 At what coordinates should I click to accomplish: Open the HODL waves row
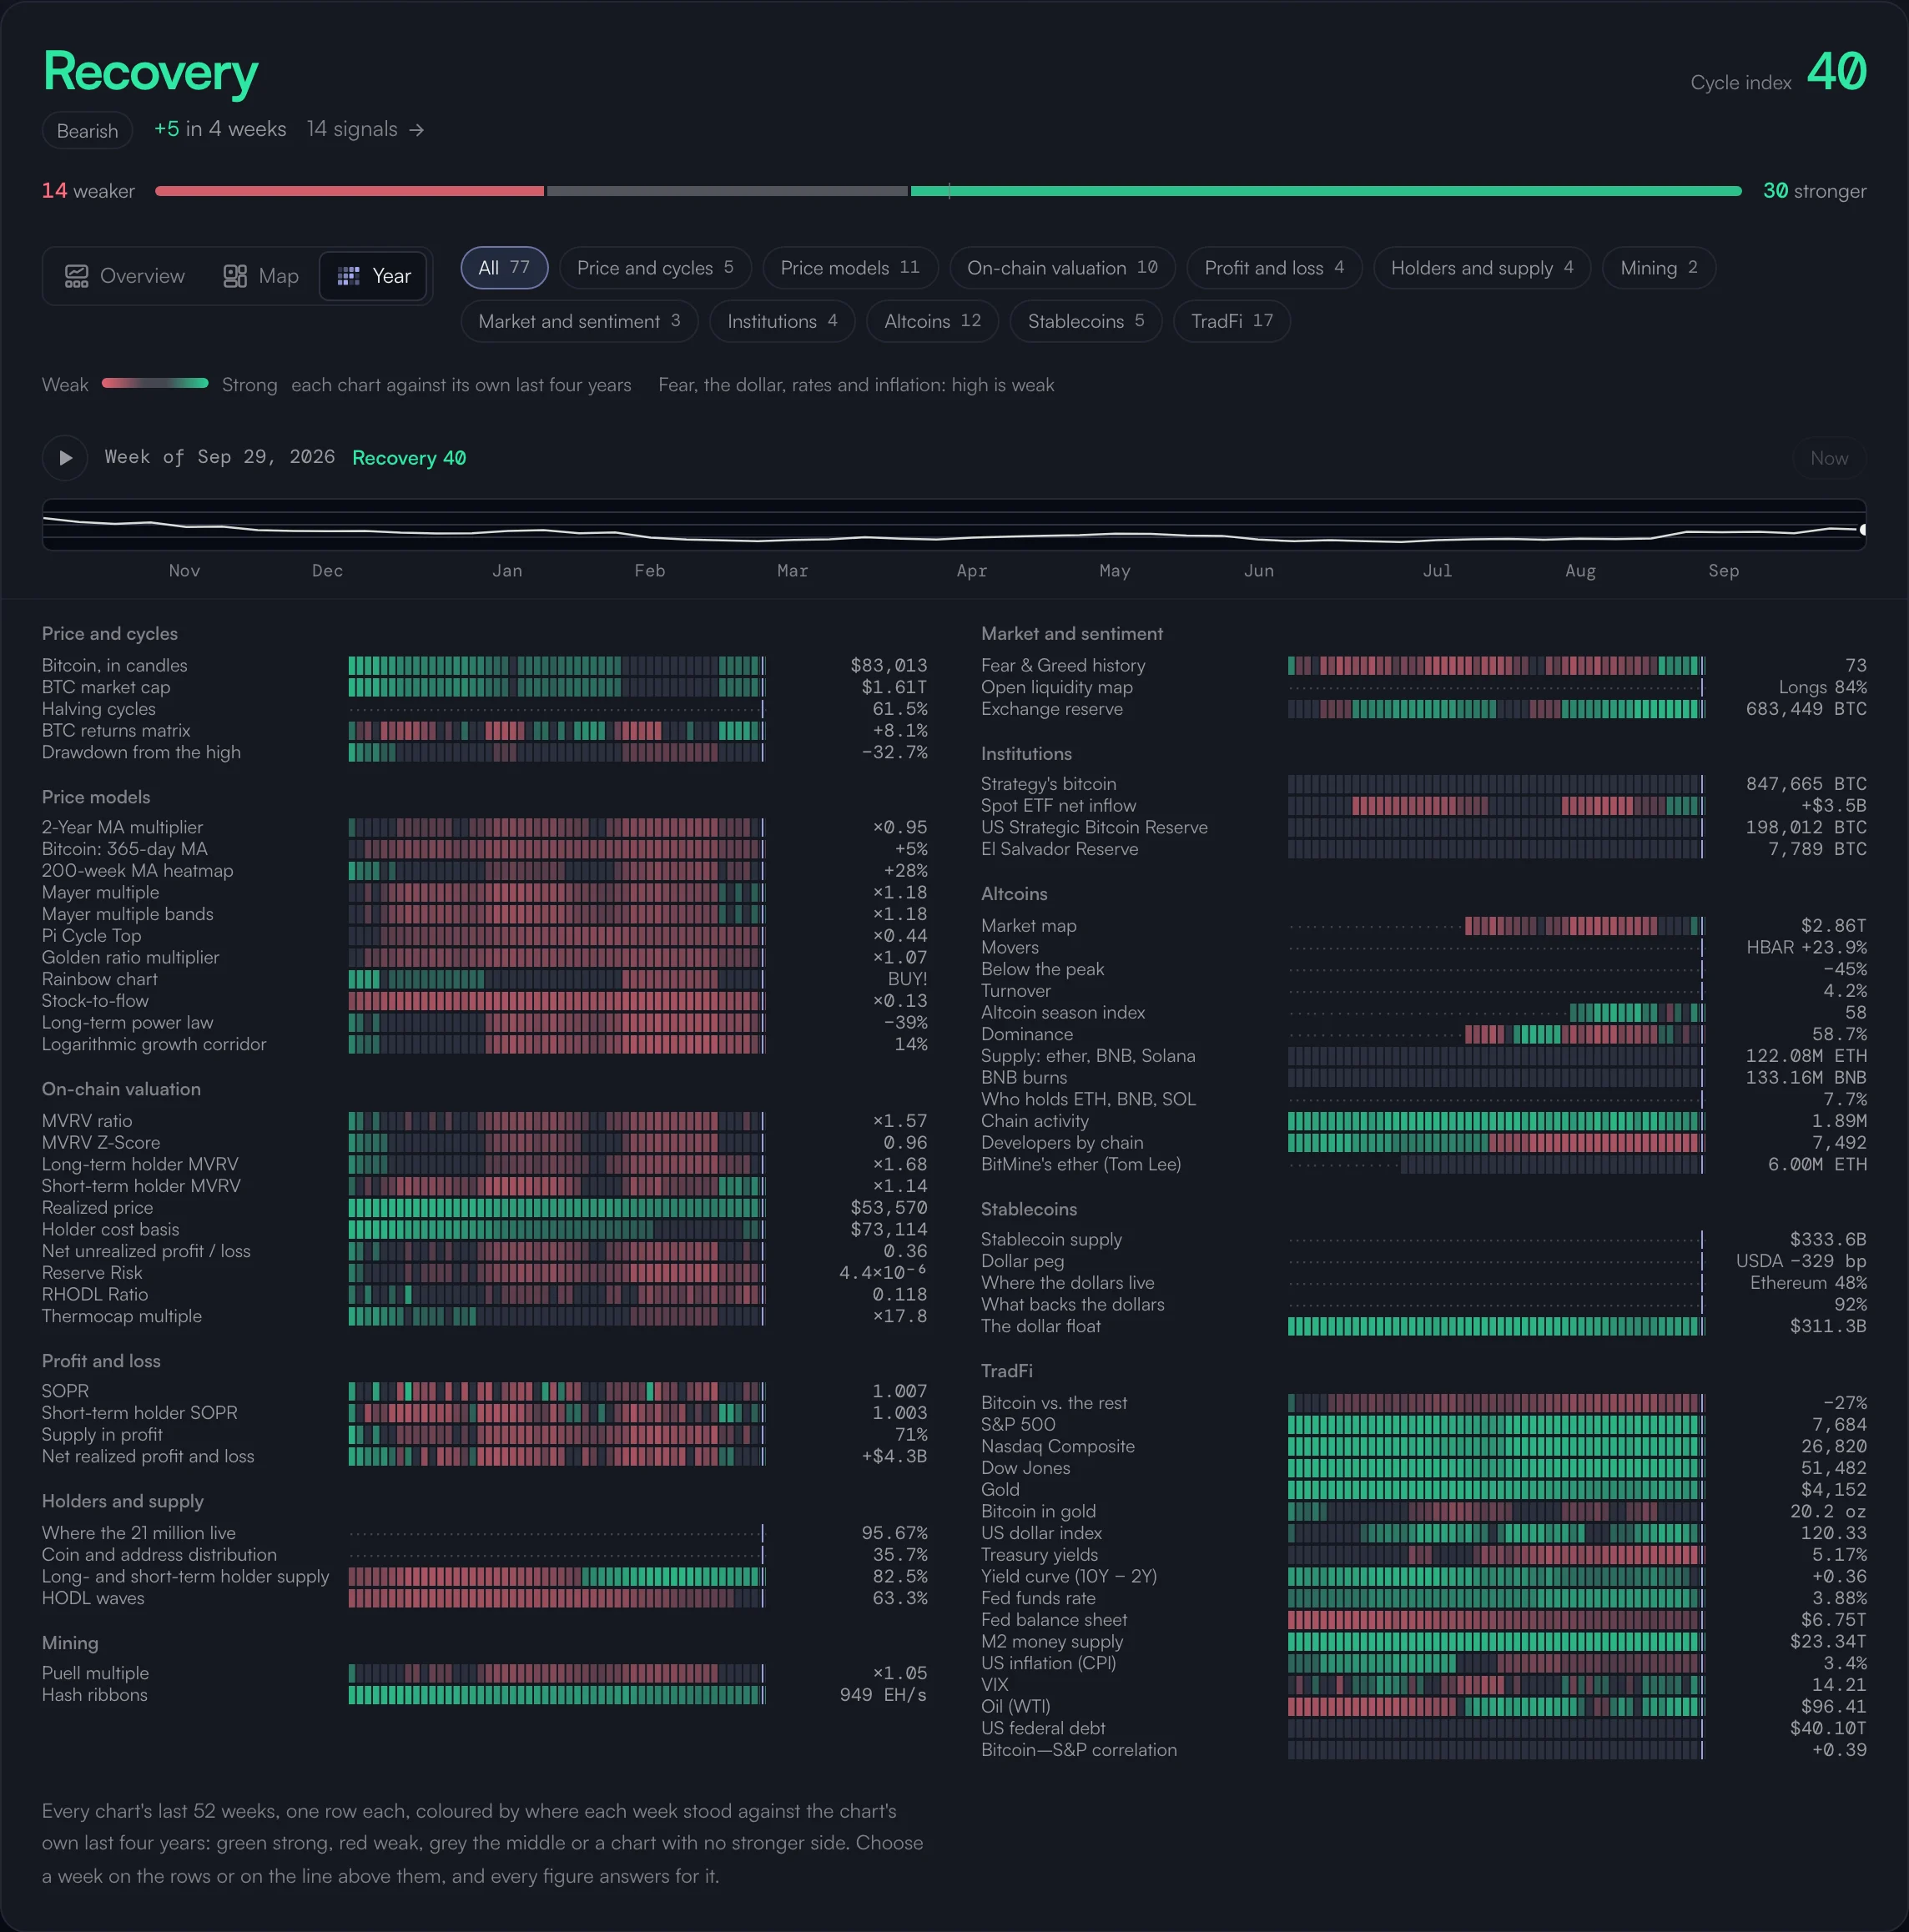pos(484,1598)
